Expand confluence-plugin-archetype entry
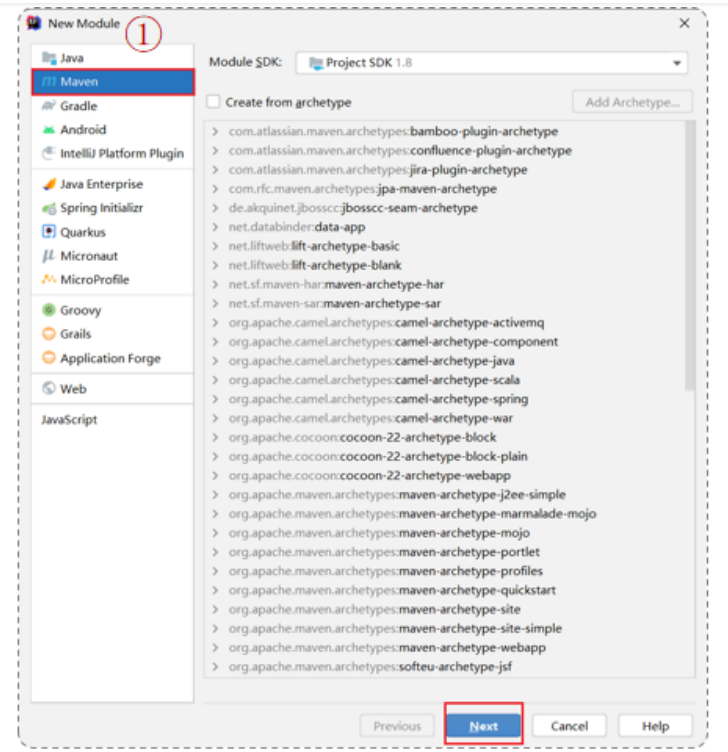This screenshot has height=752, width=728. click(x=215, y=151)
